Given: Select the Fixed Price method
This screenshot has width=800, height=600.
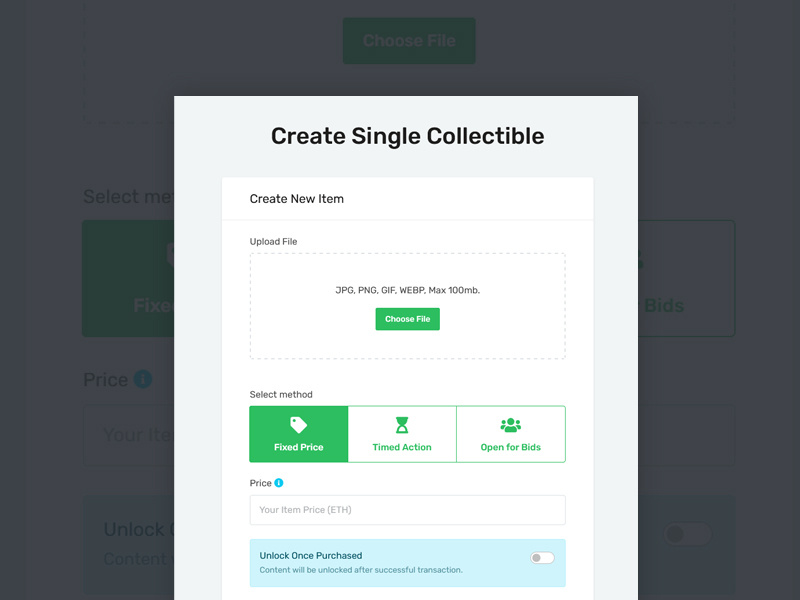Looking at the screenshot, I should tap(298, 434).
